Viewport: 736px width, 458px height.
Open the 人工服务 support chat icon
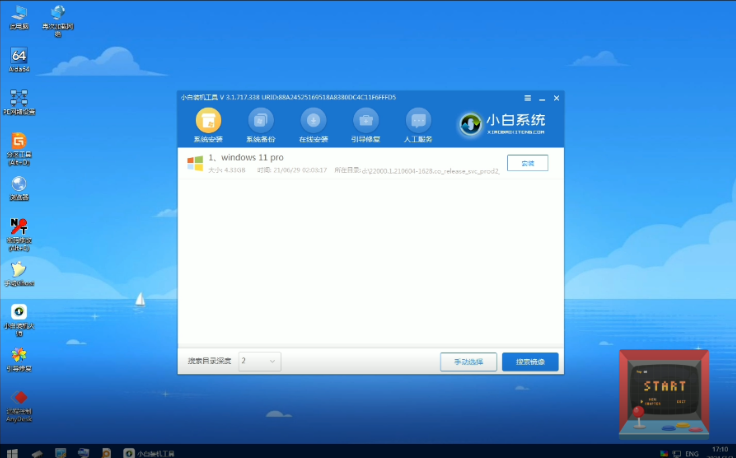[418, 121]
